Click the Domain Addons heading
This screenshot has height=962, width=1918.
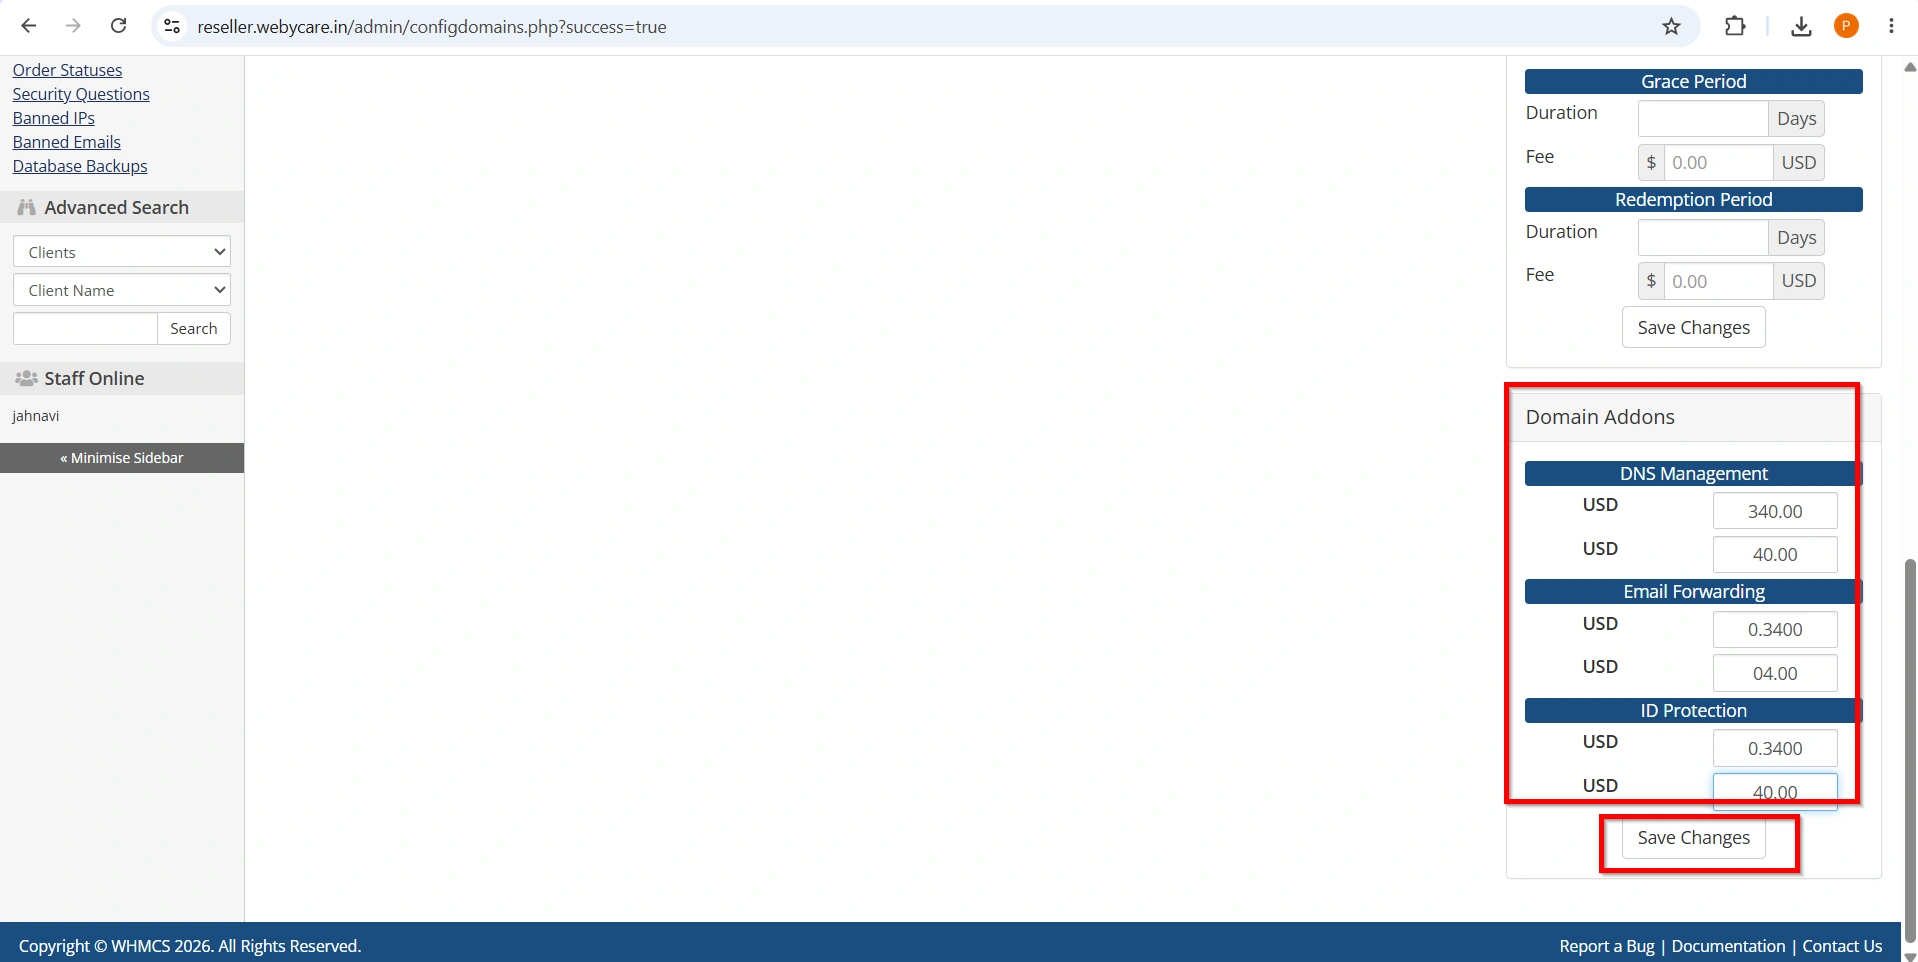(x=1600, y=417)
